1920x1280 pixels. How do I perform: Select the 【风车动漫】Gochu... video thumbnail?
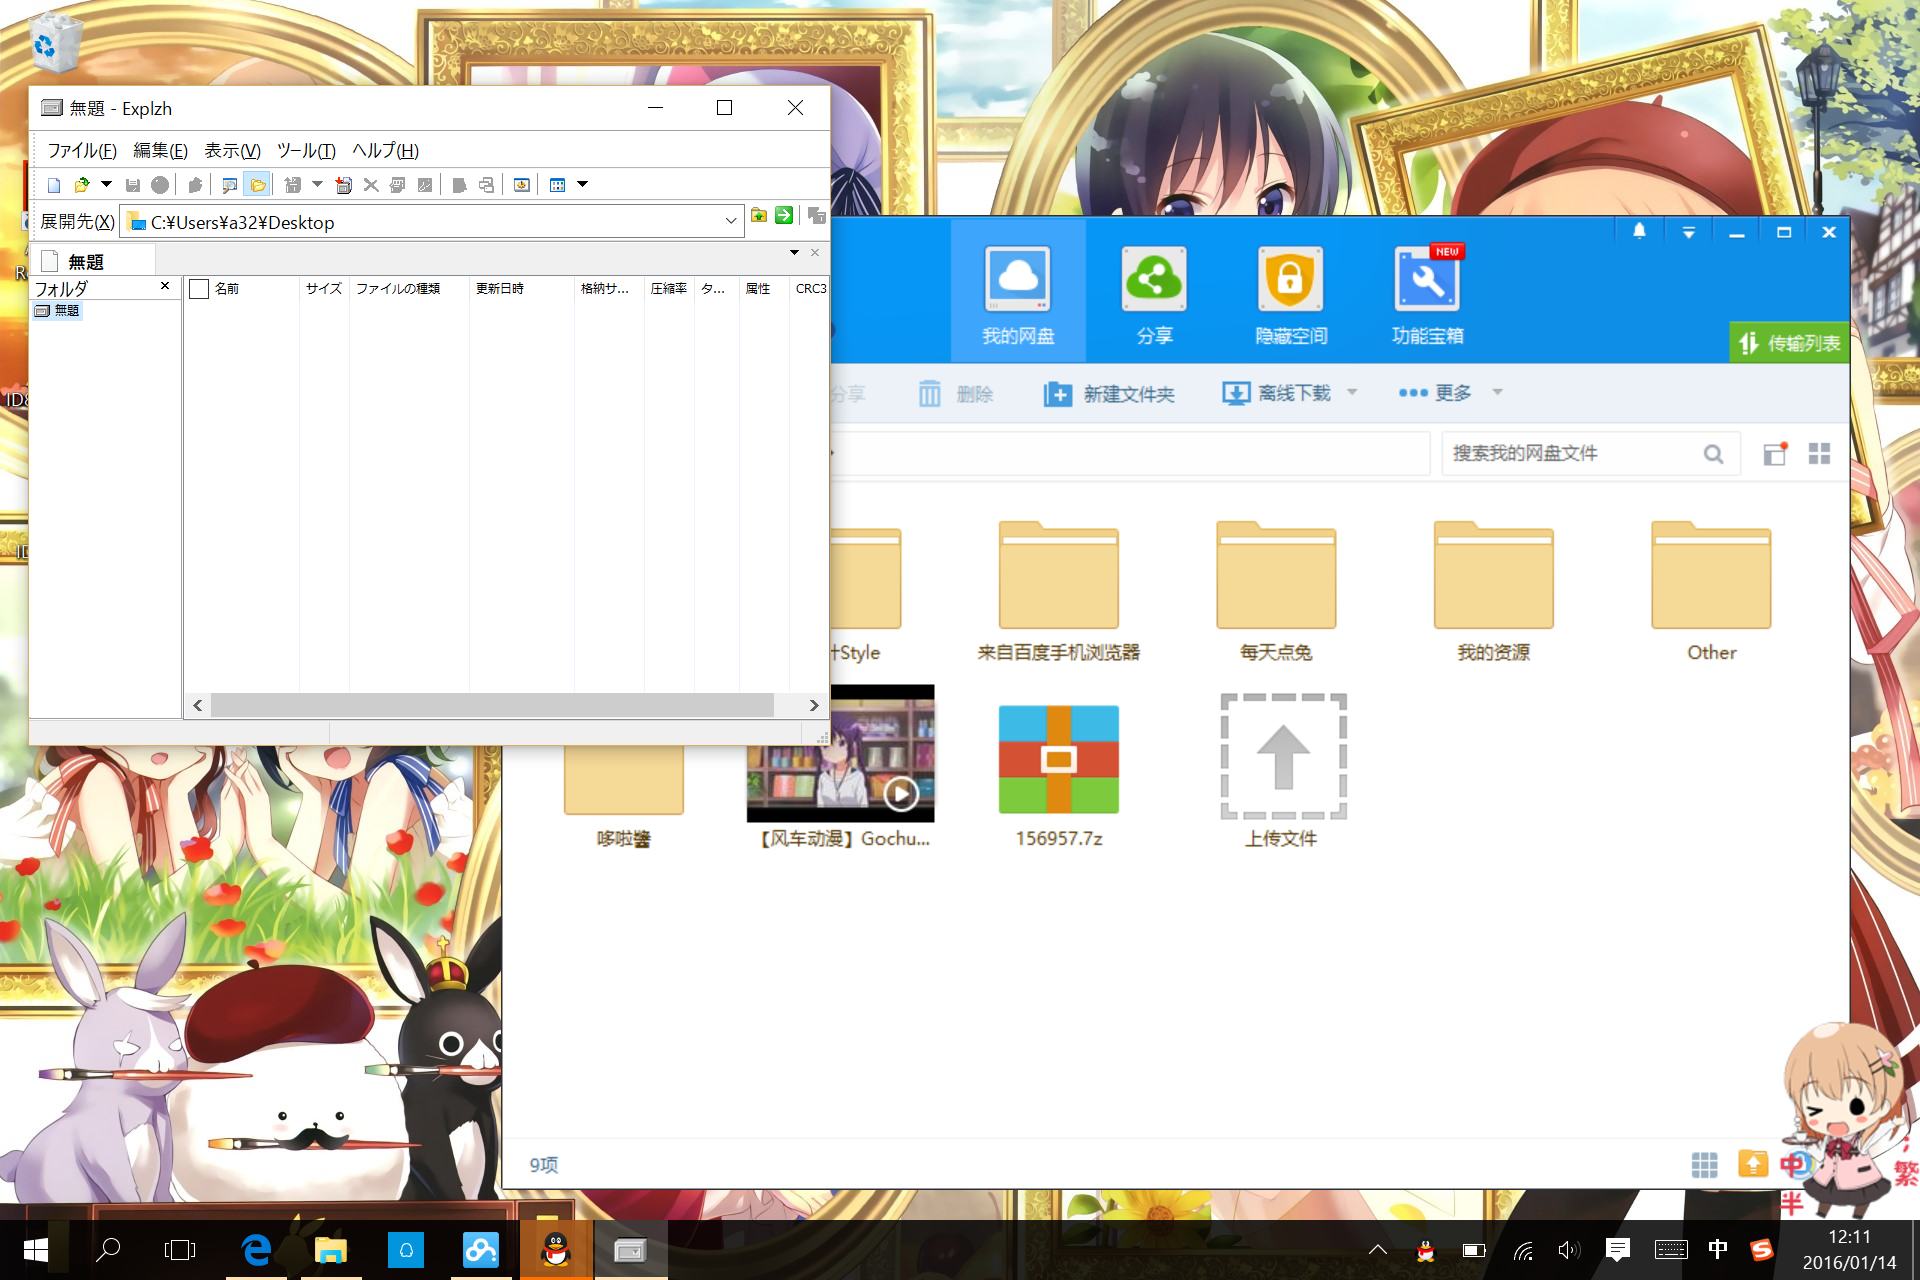click(x=842, y=768)
